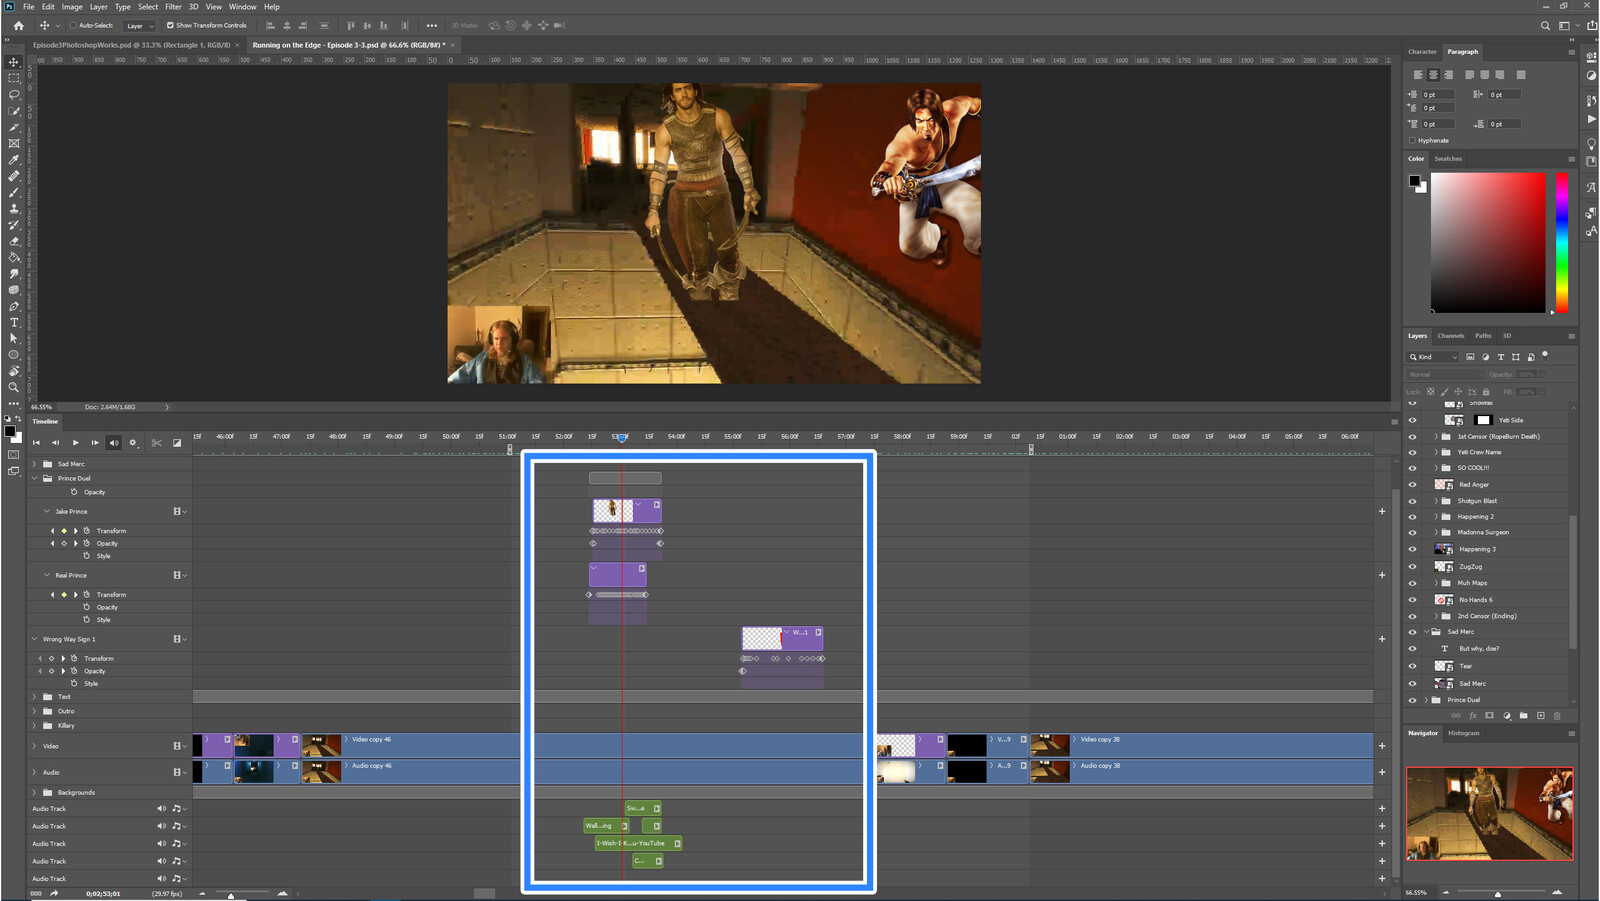The width and height of the screenshot is (1600, 901).
Task: Toggle audio playback mute in timeline controls
Action: (114, 442)
